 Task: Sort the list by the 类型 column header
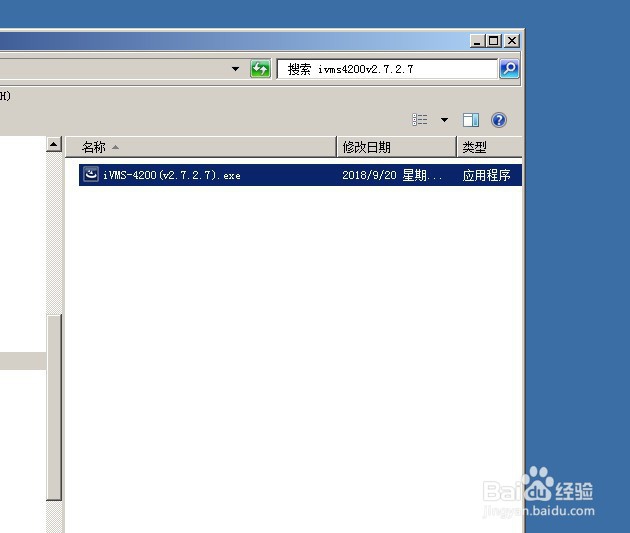pos(489,147)
